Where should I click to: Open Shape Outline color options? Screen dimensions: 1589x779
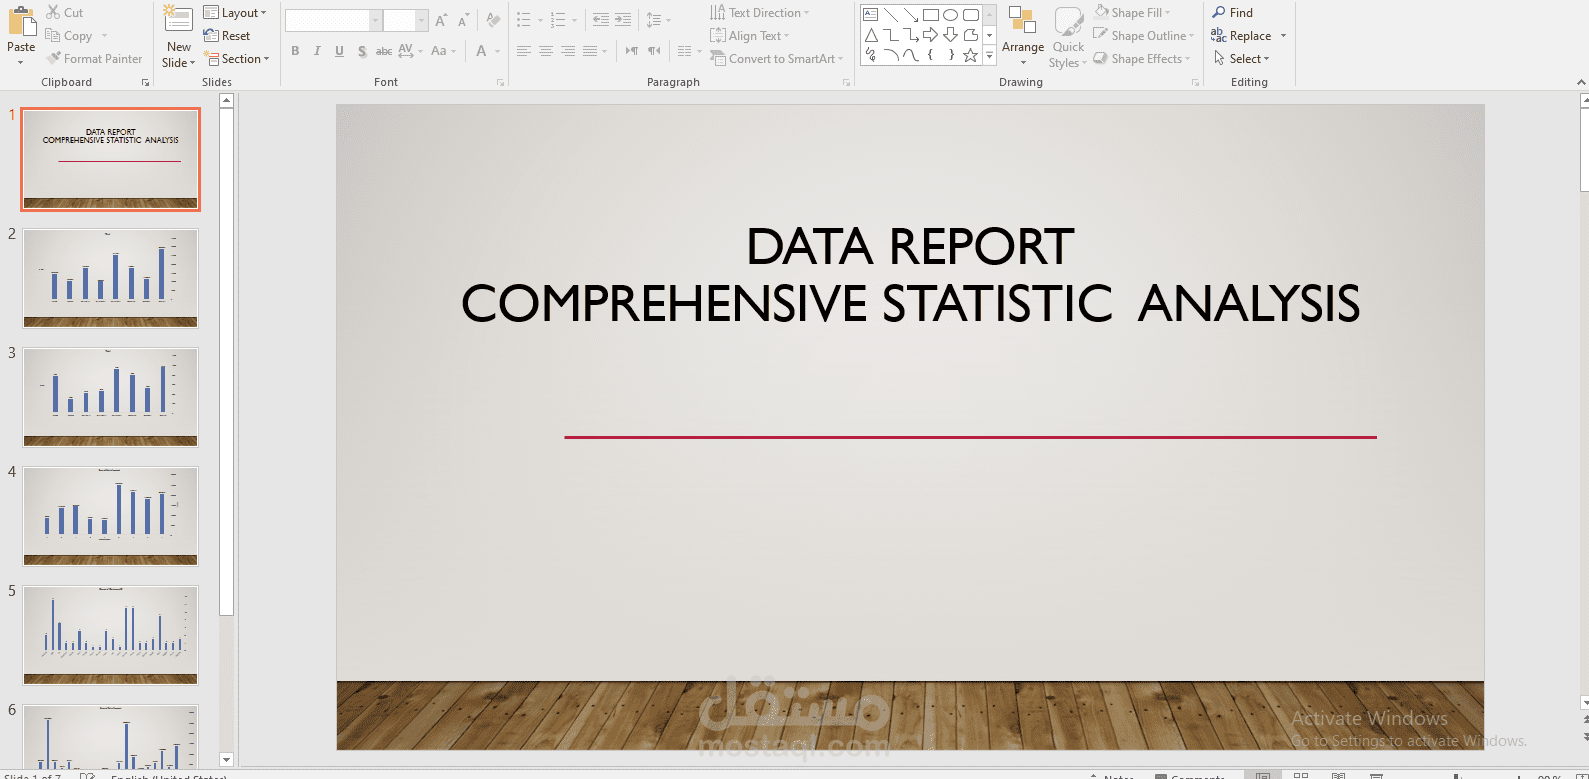pyautogui.click(x=1144, y=36)
